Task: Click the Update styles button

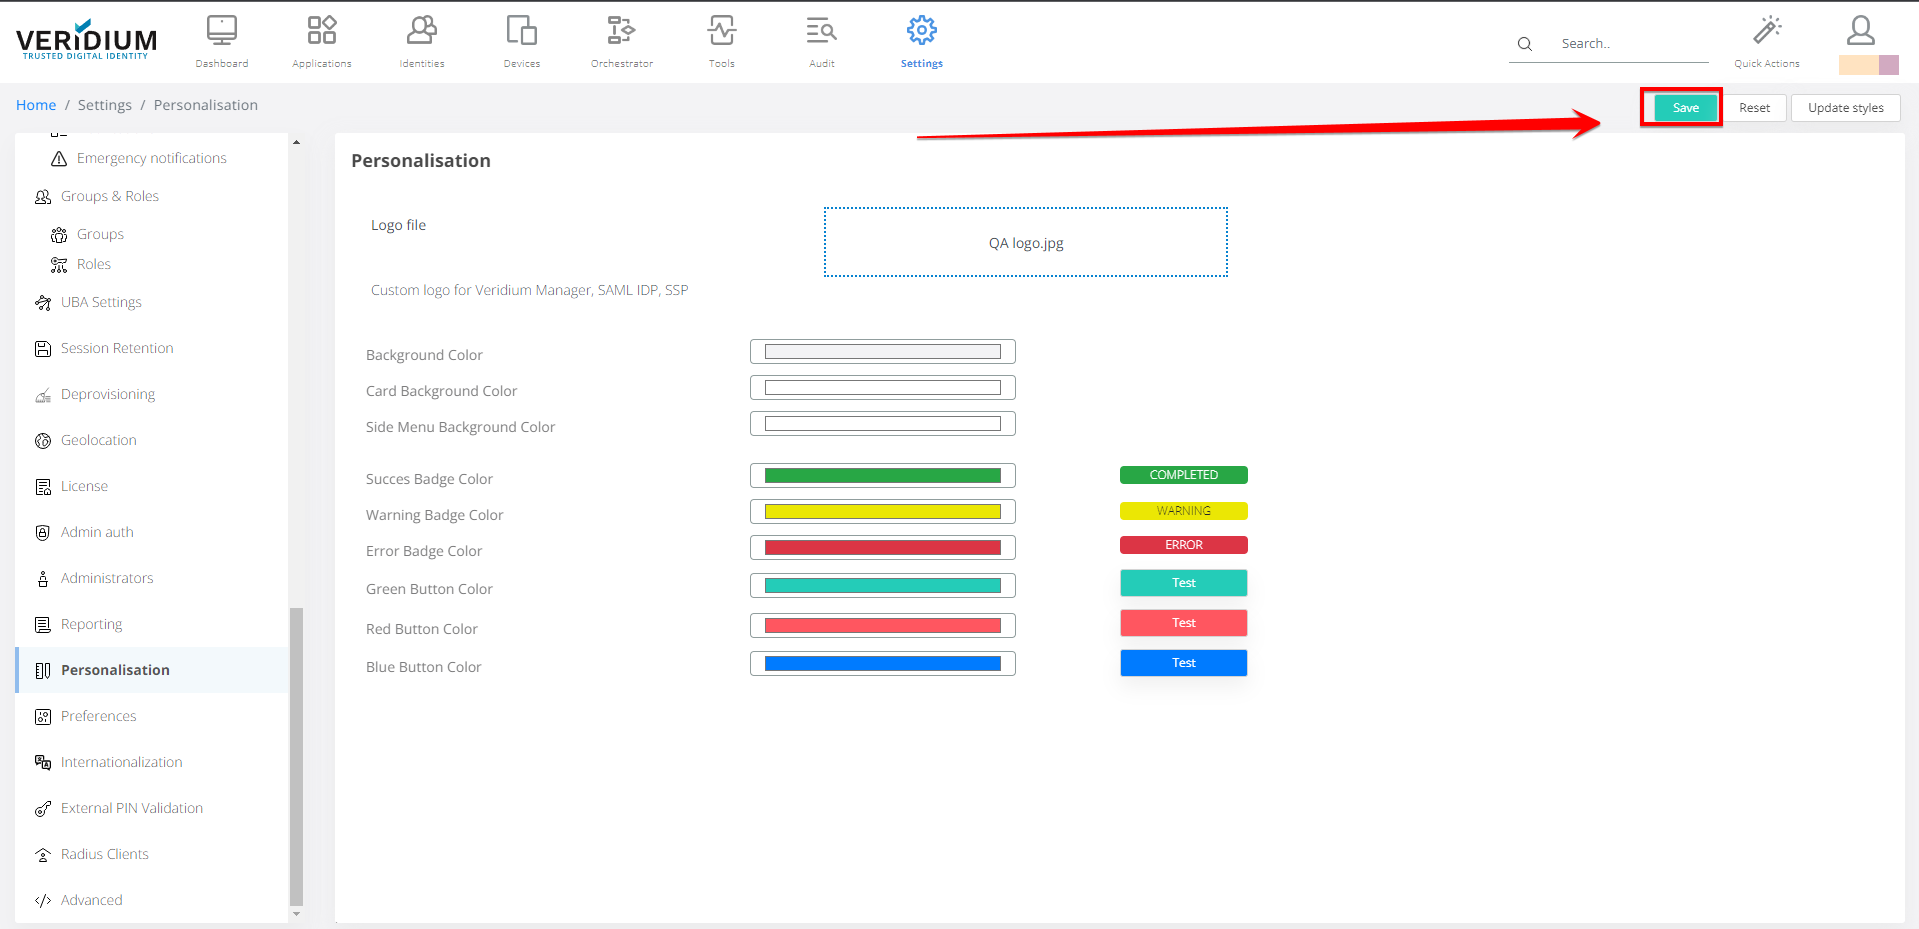Action: click(x=1845, y=108)
